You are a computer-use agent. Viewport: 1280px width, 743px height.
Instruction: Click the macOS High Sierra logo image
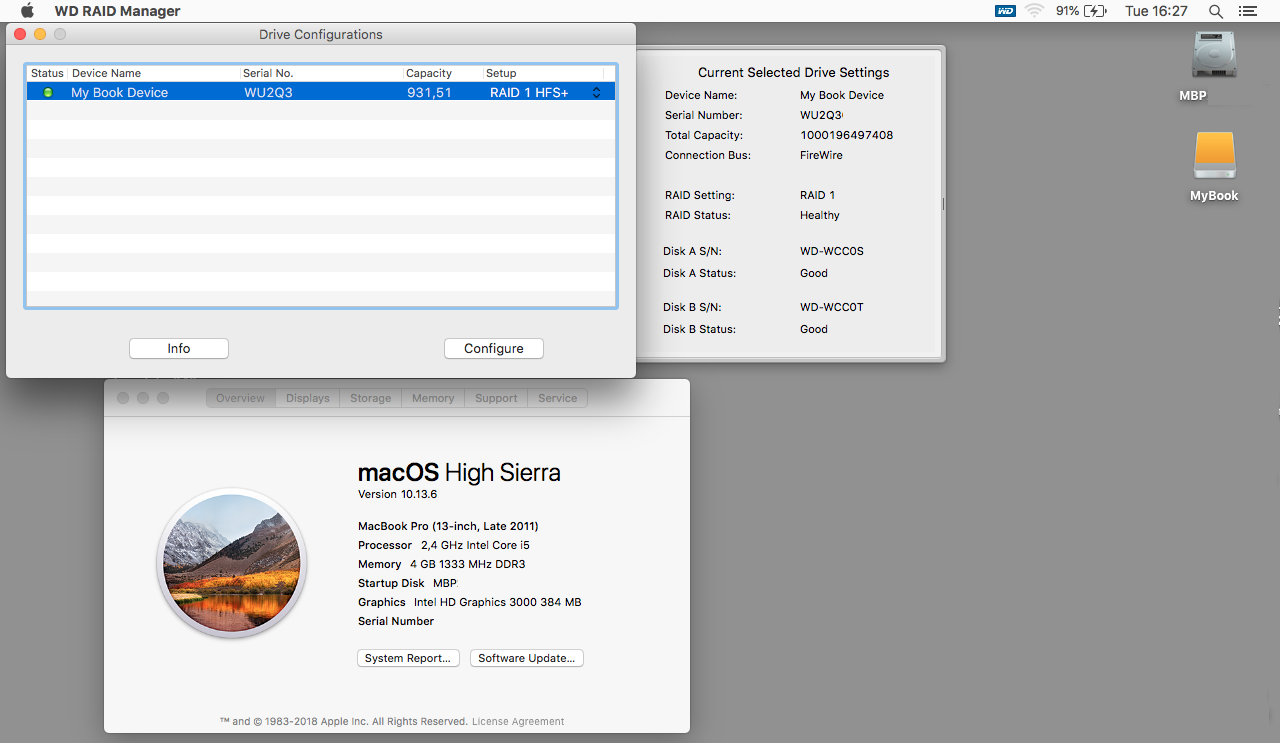coord(231,563)
